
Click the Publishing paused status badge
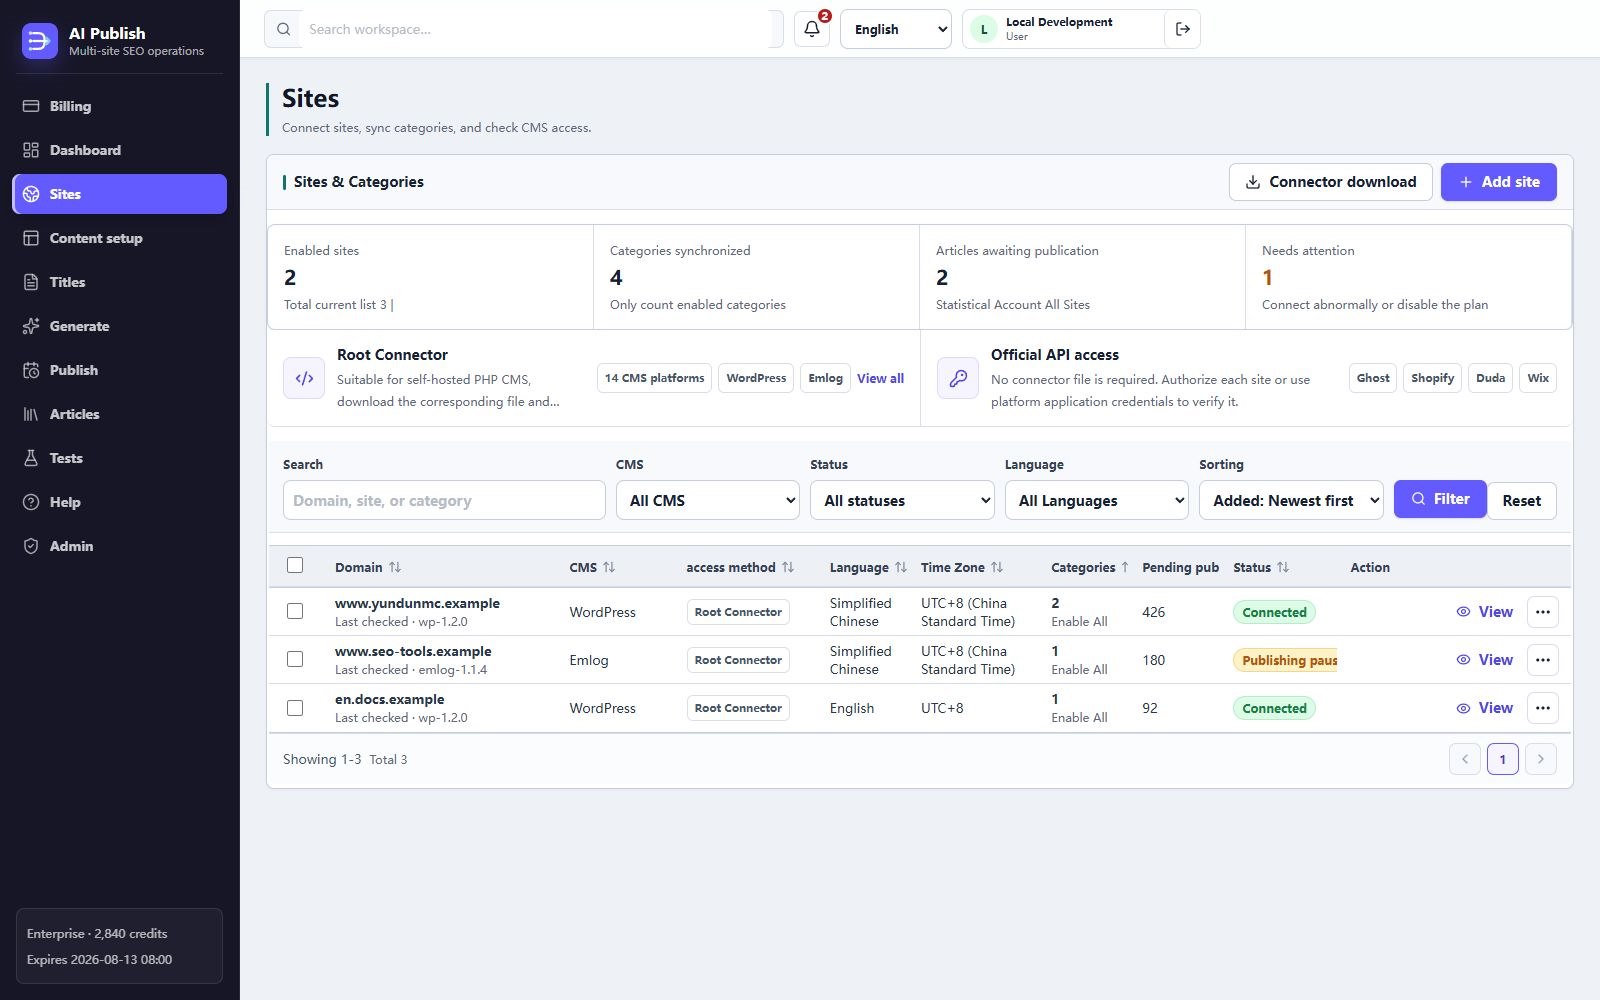[1286, 660]
